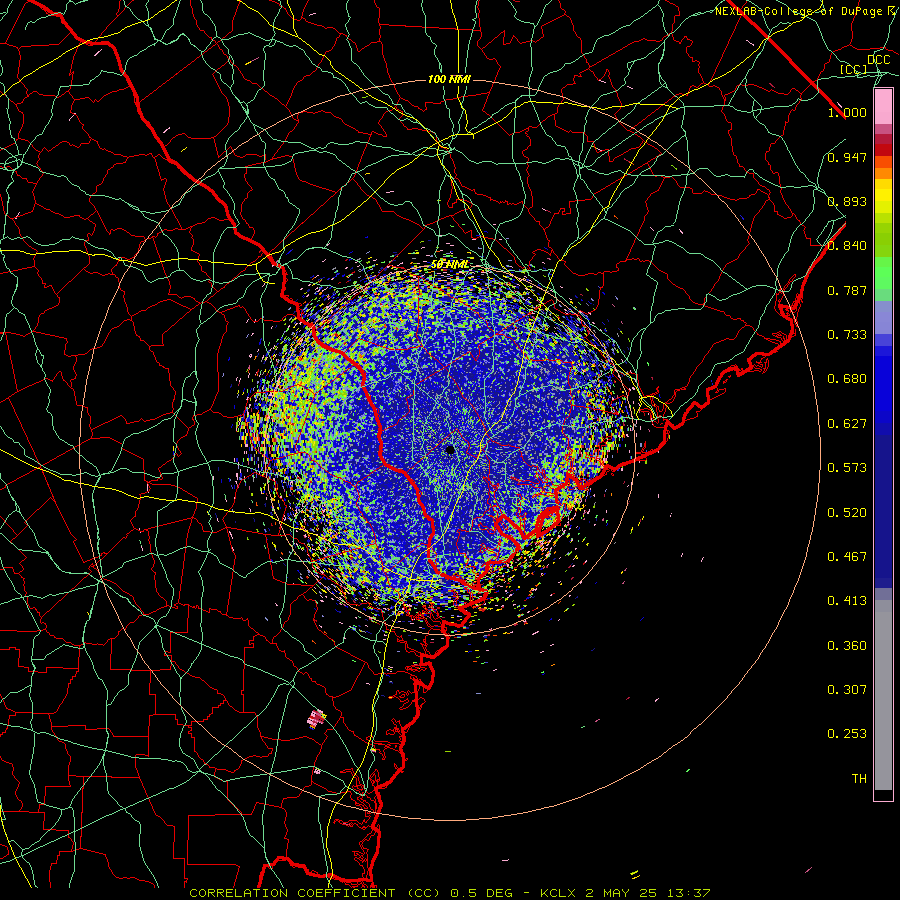
Task: Click the 0.840 scale label
Action: pos(847,246)
